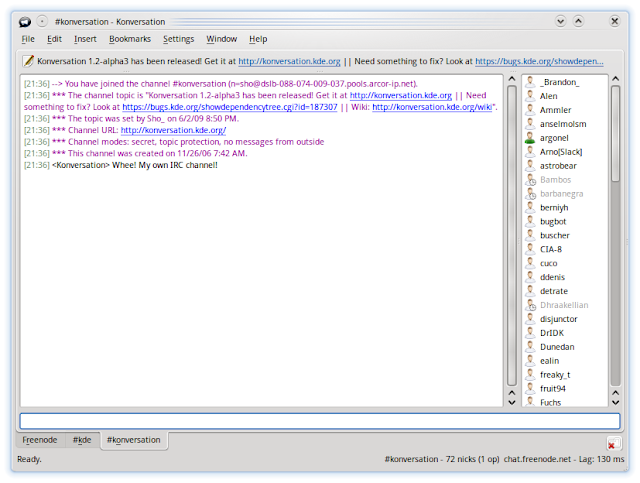The width and height of the screenshot is (640, 483).
Task: Click the Lag: 130 ms status entry
Action: pos(601,459)
